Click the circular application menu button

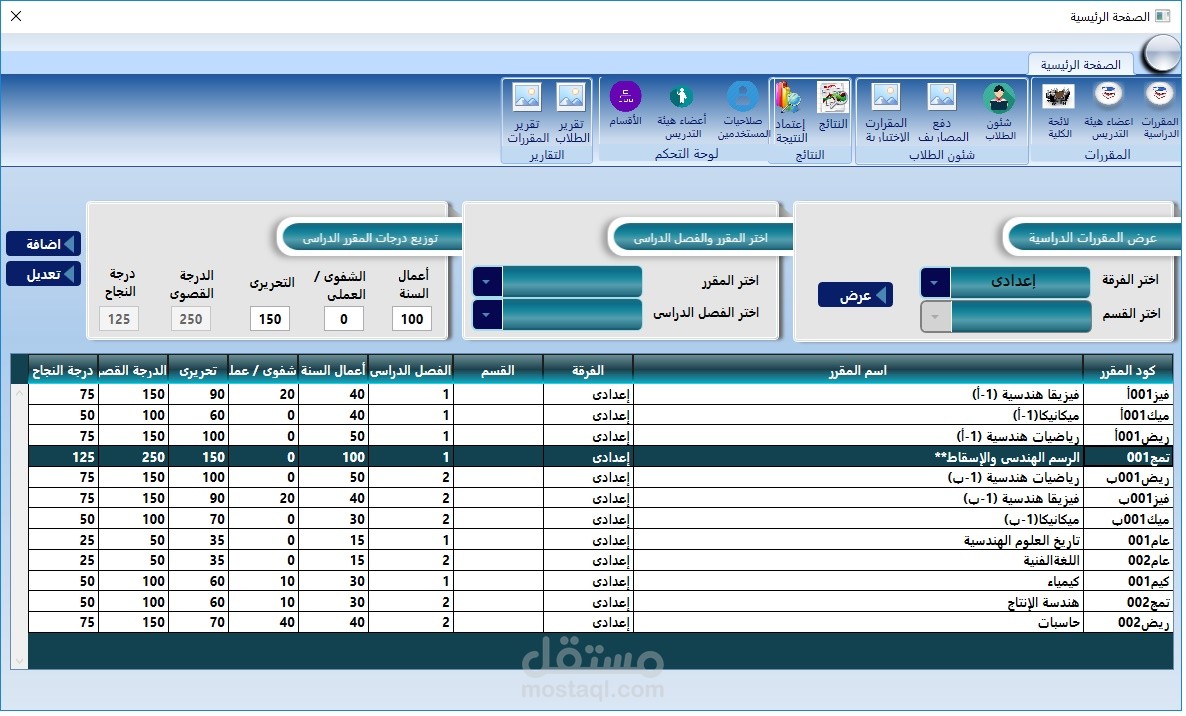1160,52
